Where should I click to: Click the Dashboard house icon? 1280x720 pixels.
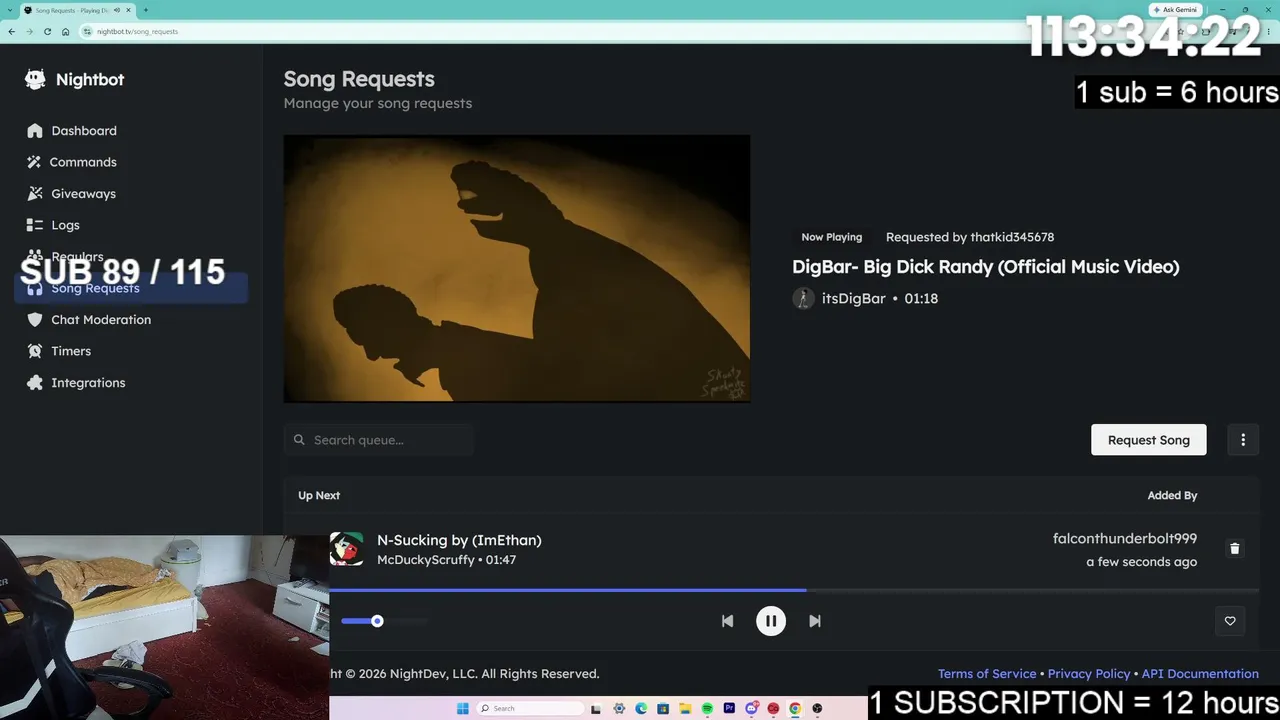35,131
